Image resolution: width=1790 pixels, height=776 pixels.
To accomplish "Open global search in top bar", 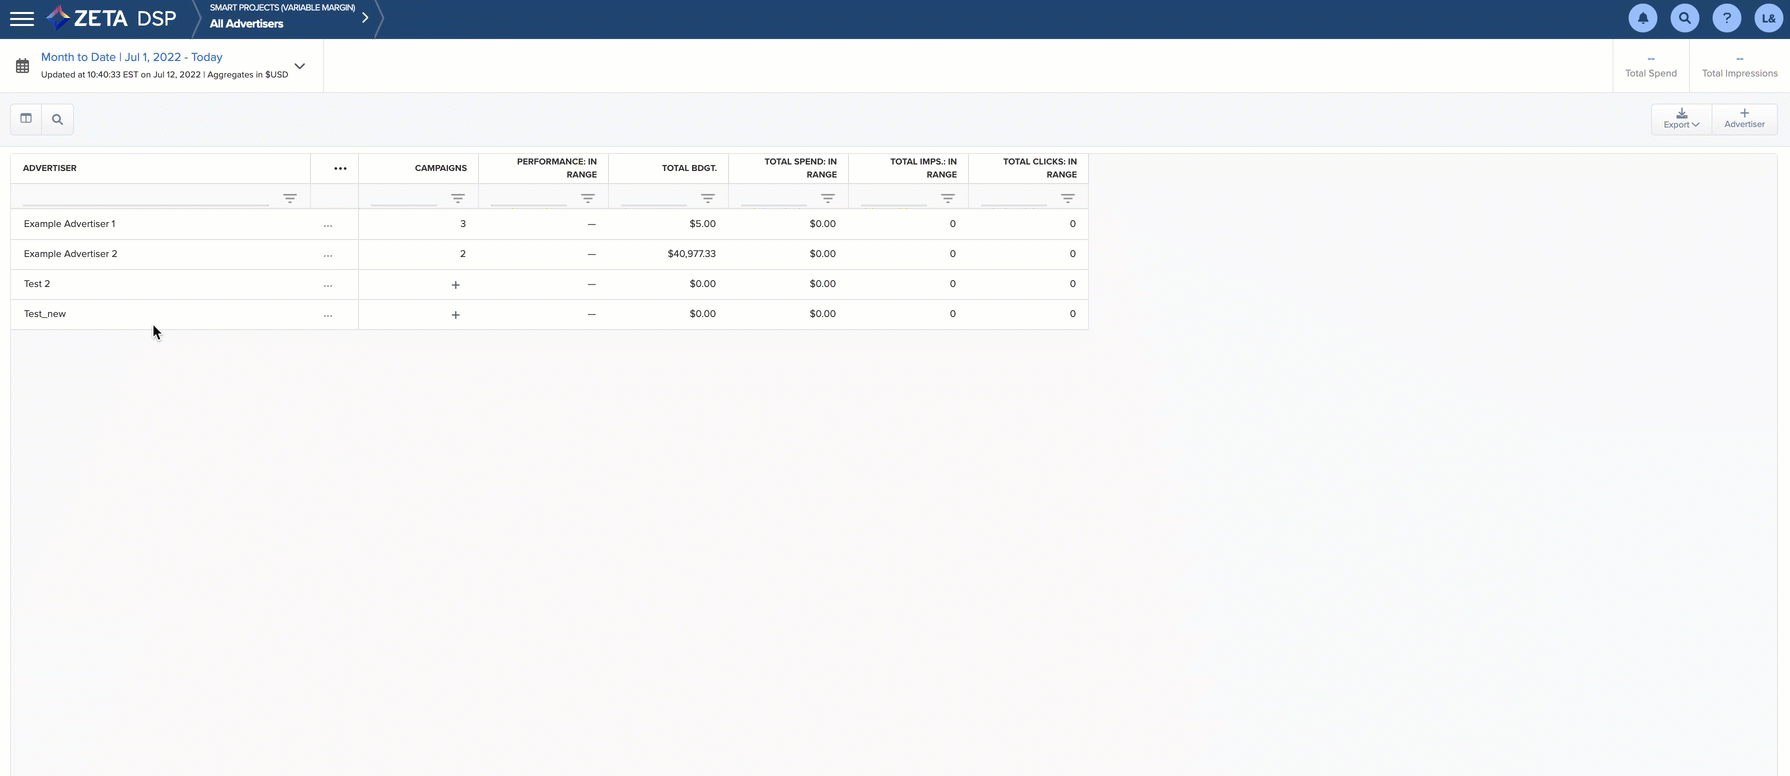I will [1684, 18].
